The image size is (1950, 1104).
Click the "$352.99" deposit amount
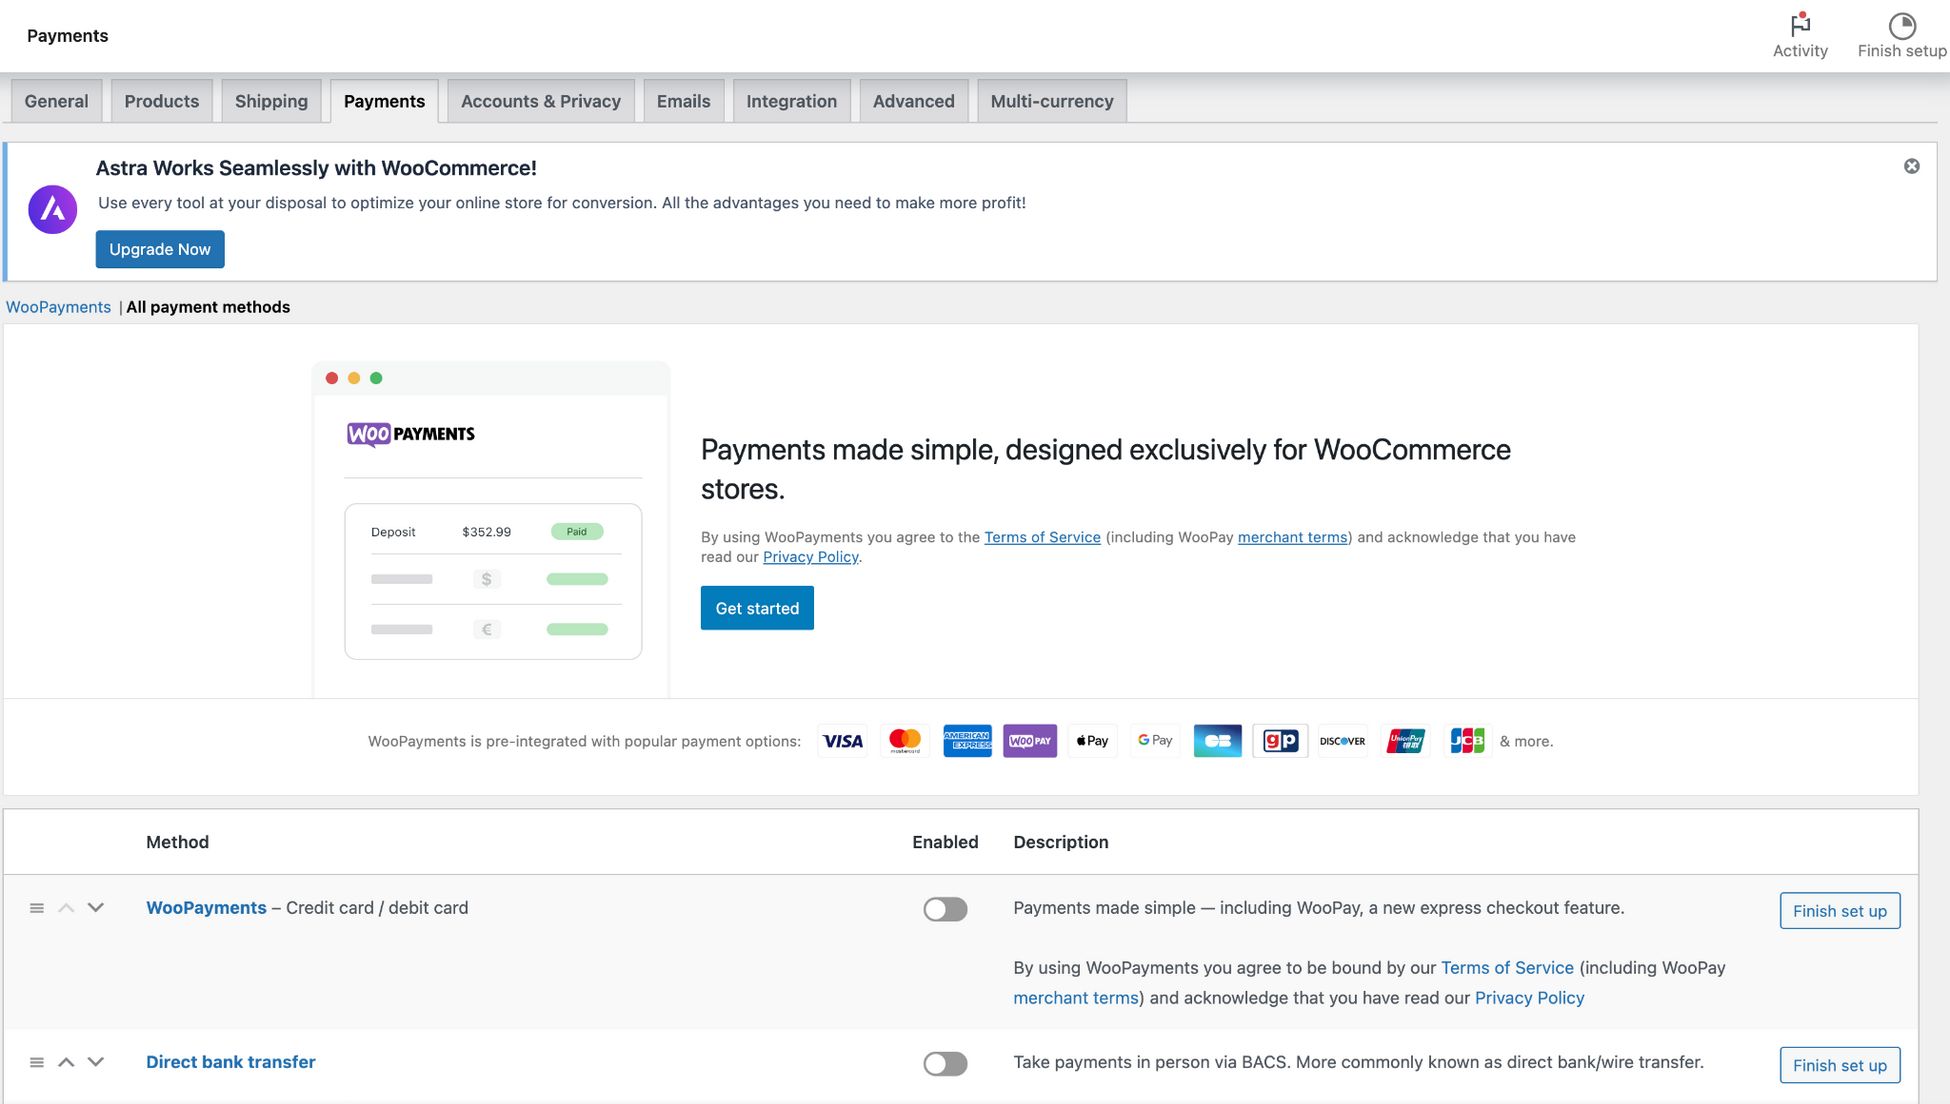486,532
